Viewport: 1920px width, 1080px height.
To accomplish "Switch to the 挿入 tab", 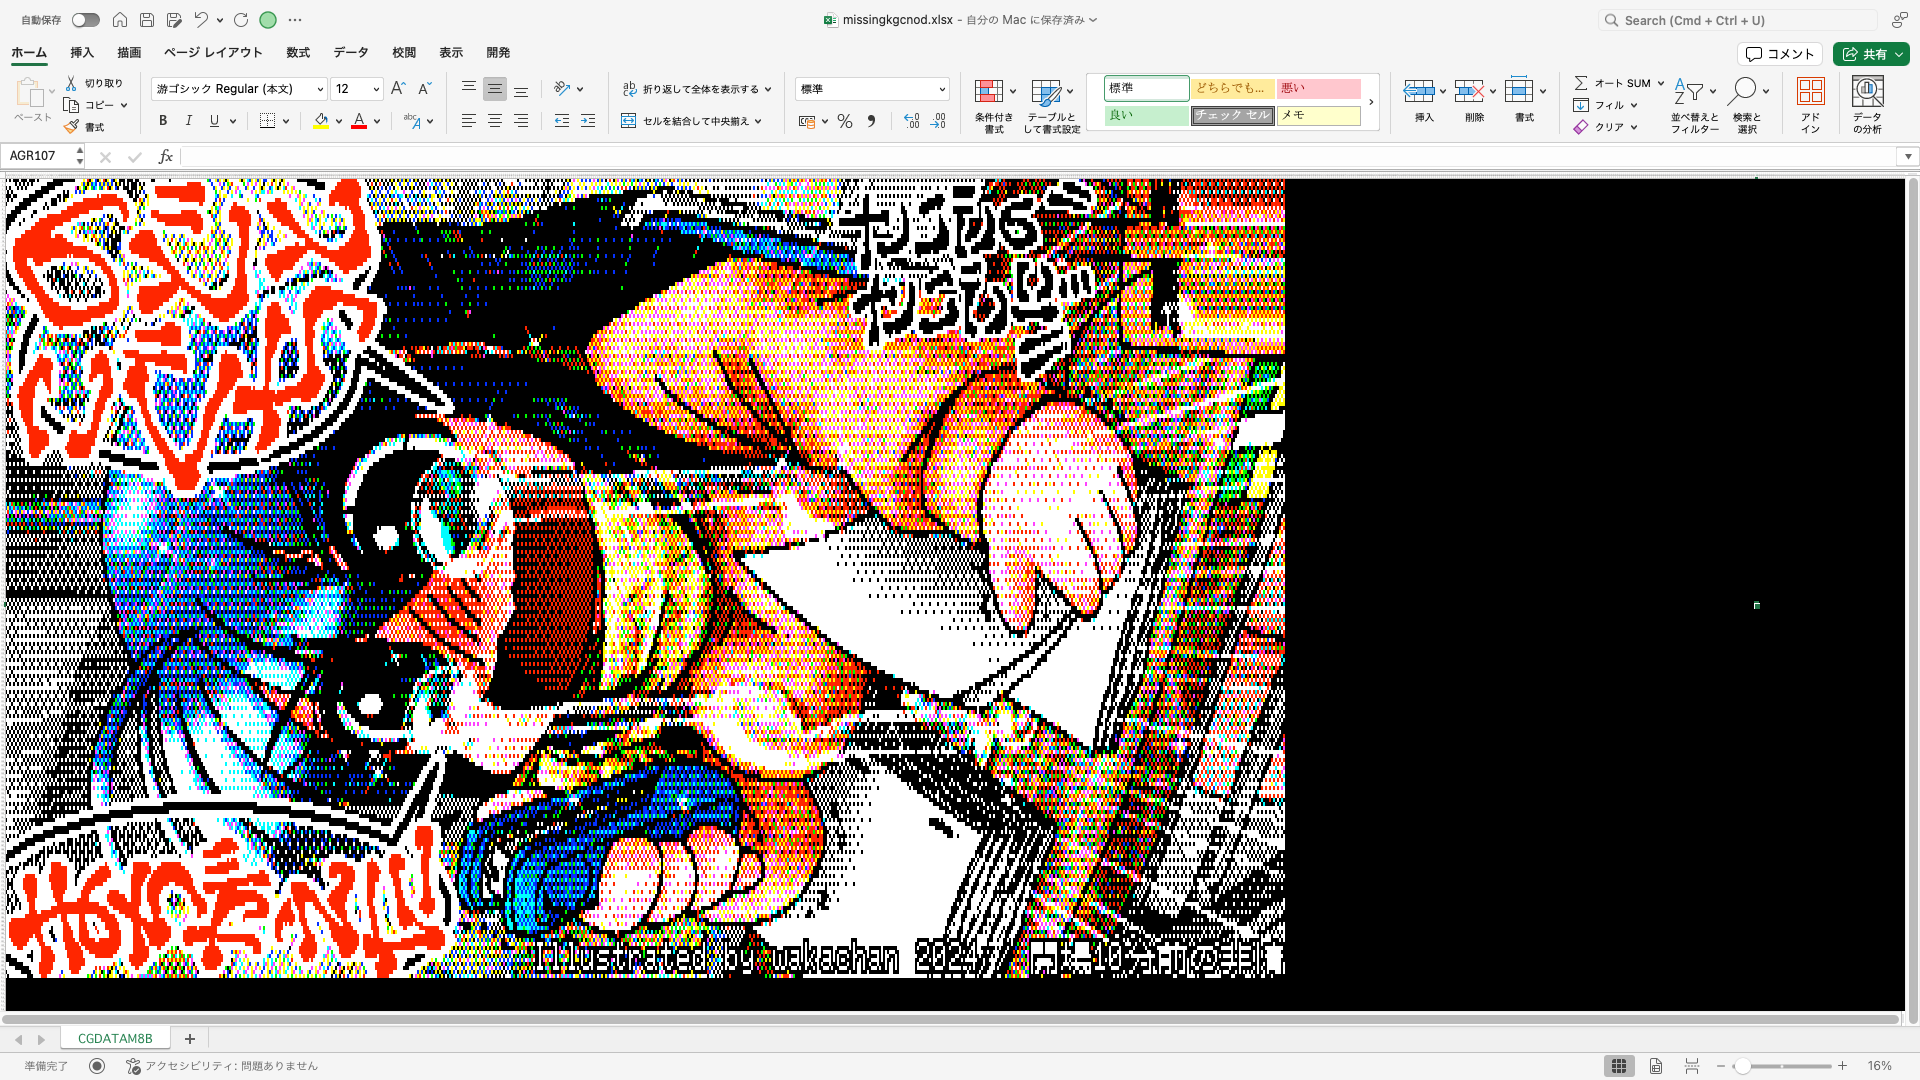I will 82,53.
